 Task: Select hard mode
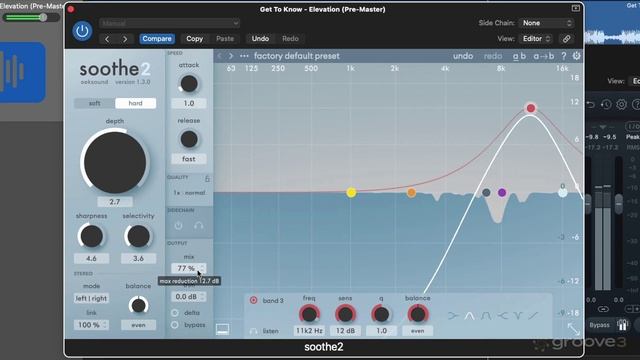pyautogui.click(x=136, y=103)
